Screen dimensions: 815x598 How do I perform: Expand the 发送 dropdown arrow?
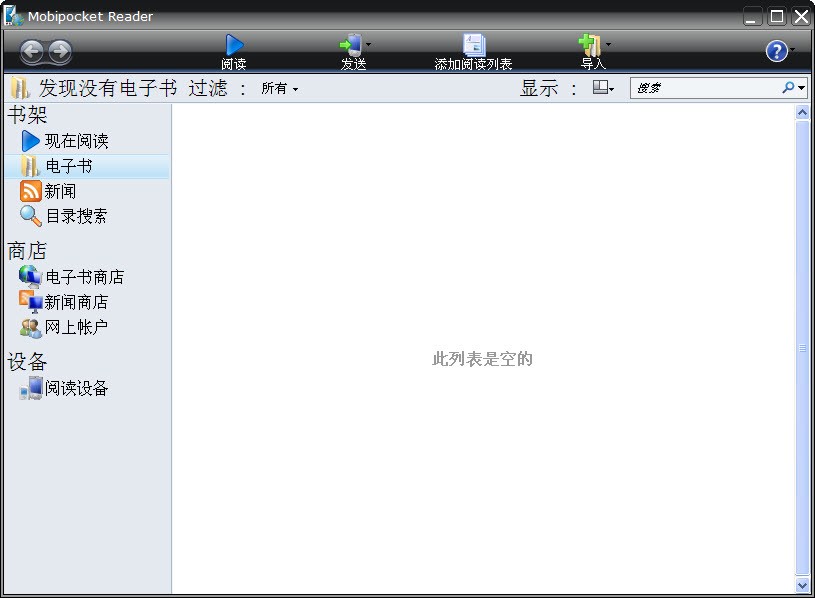(366, 45)
